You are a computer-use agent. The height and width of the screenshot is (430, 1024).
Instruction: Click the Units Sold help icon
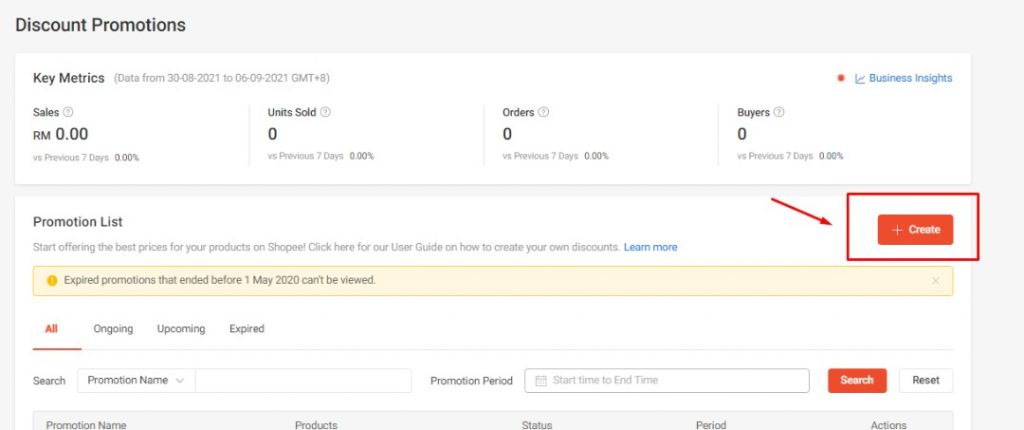325,113
